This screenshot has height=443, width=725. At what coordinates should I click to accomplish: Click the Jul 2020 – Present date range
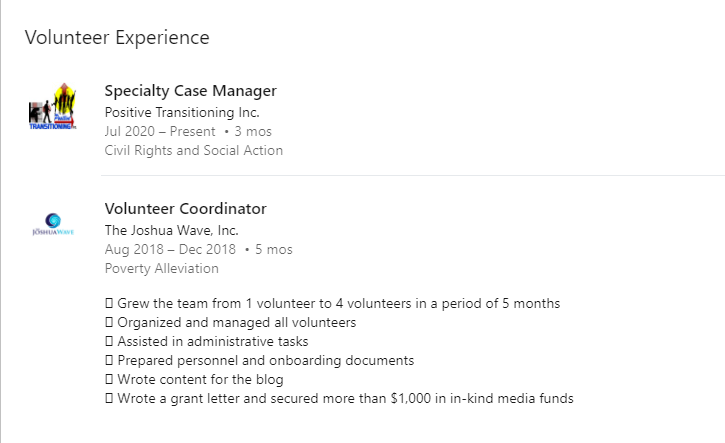coord(160,131)
